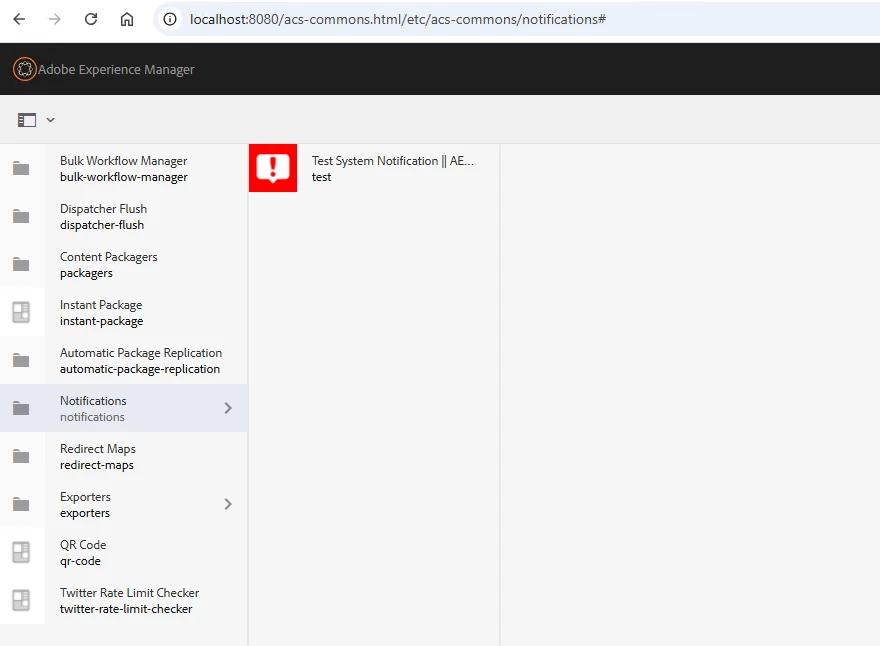Open the Redirect Maps item
This screenshot has width=880, height=646.
coord(123,456)
